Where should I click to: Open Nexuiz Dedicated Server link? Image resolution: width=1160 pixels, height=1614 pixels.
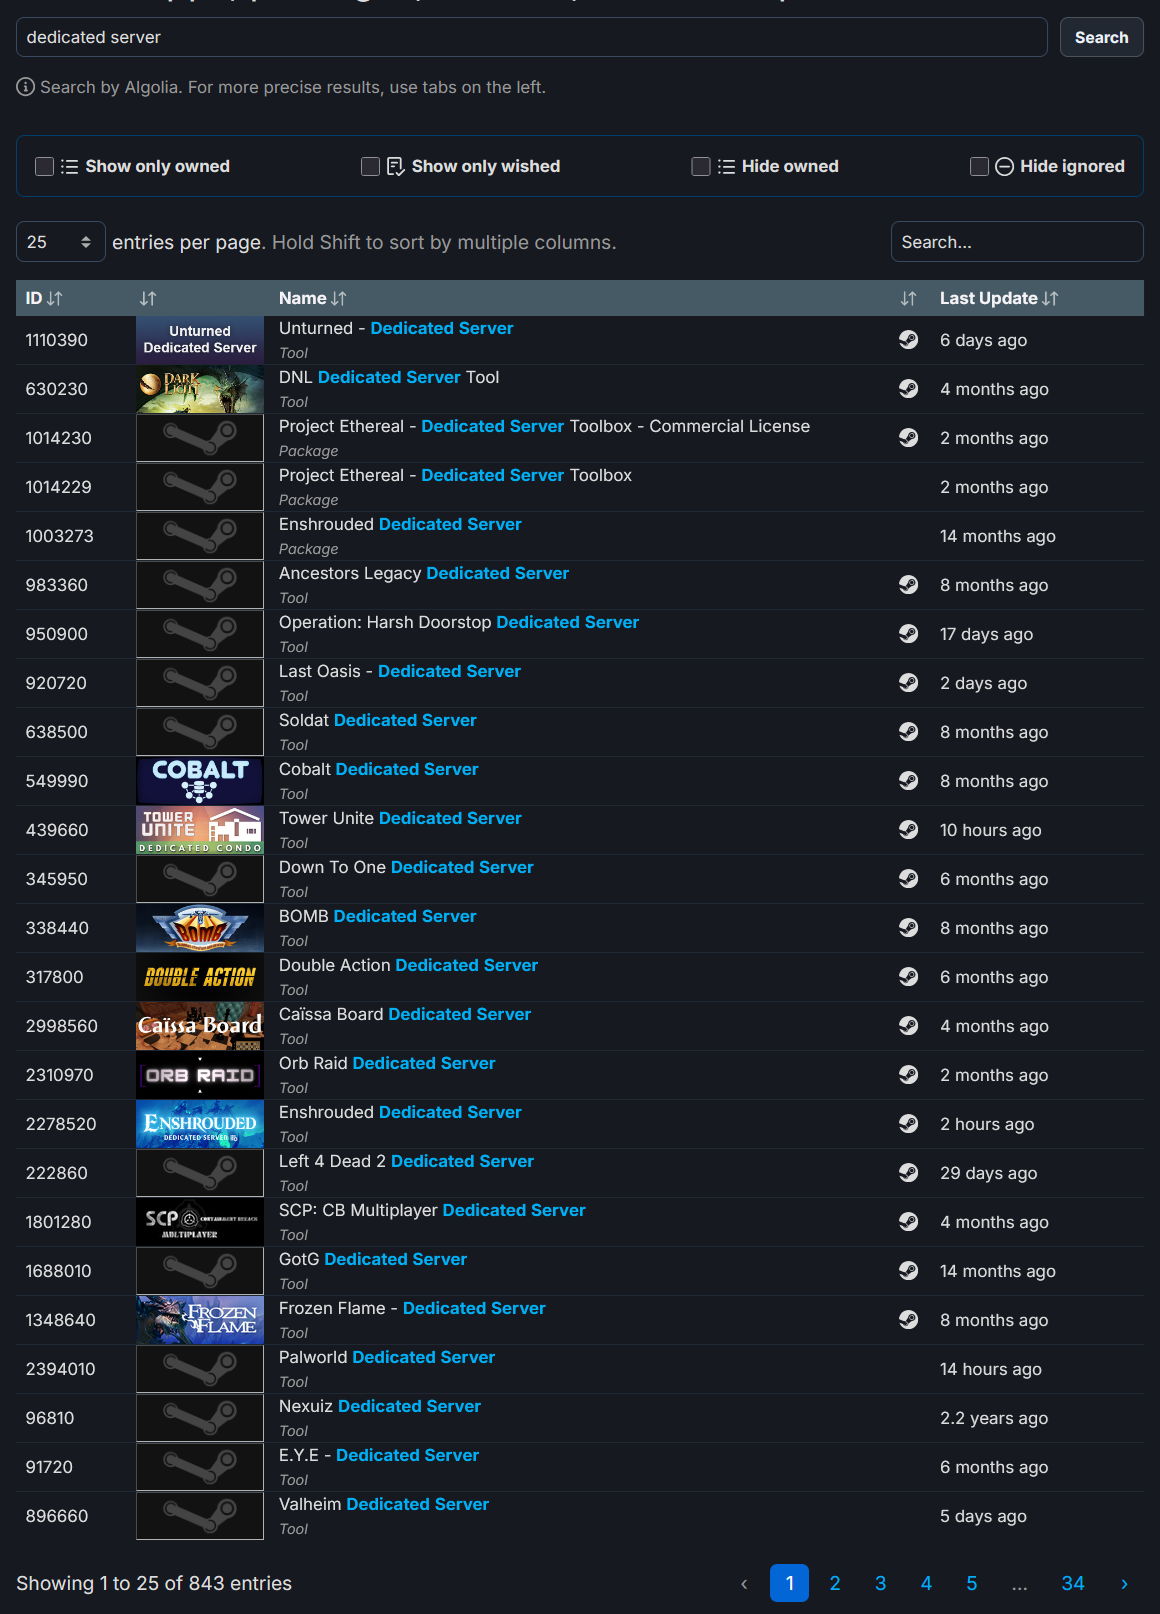click(380, 1406)
